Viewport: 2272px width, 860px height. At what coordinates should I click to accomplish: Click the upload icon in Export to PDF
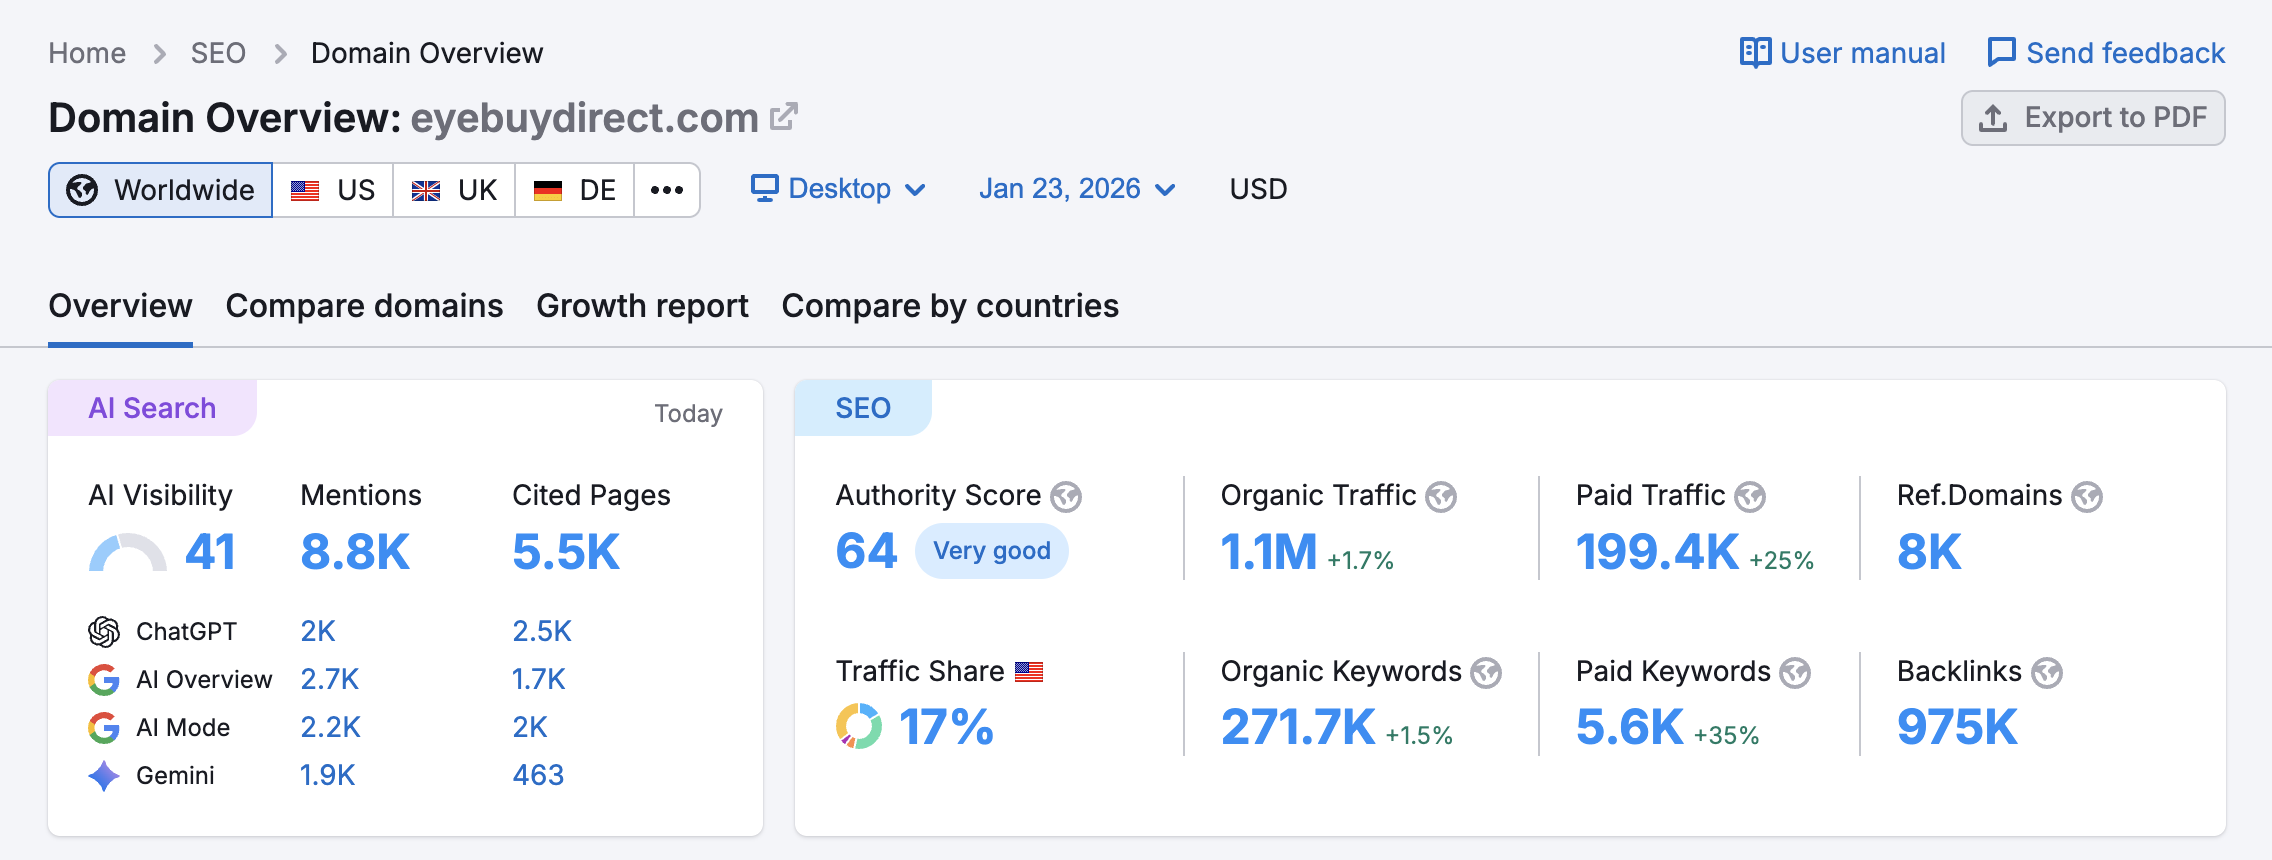click(1993, 118)
